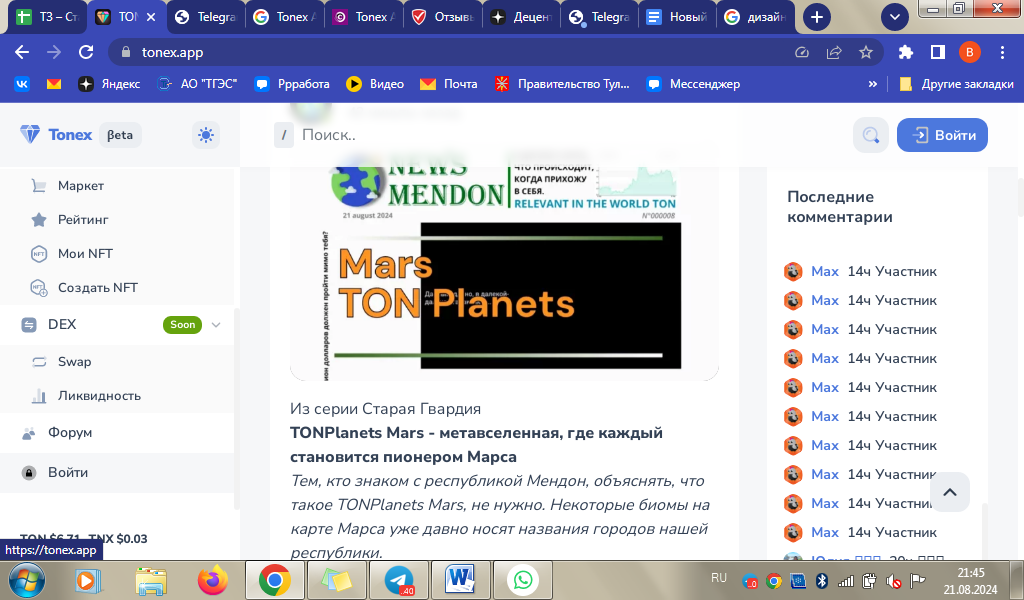Click the blue Войти button in header

click(942, 135)
